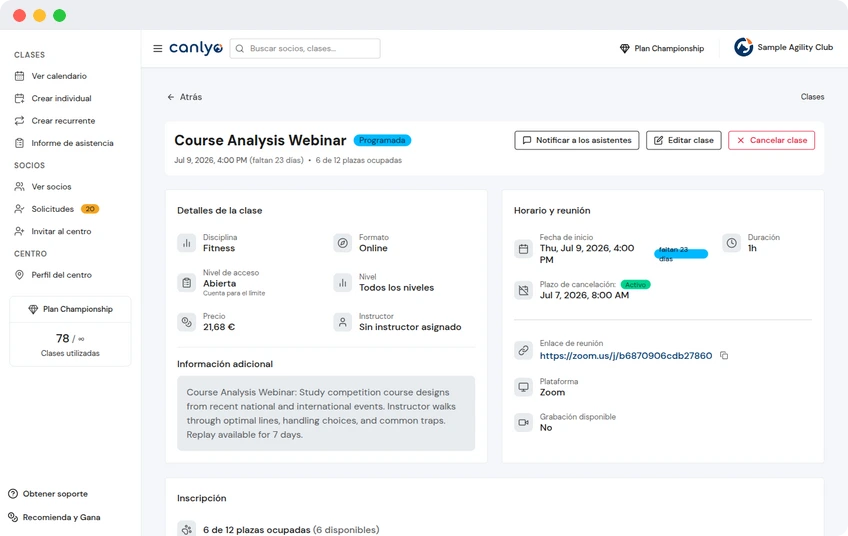Open Ver socios in sidebar
The height and width of the screenshot is (536, 848).
point(51,187)
